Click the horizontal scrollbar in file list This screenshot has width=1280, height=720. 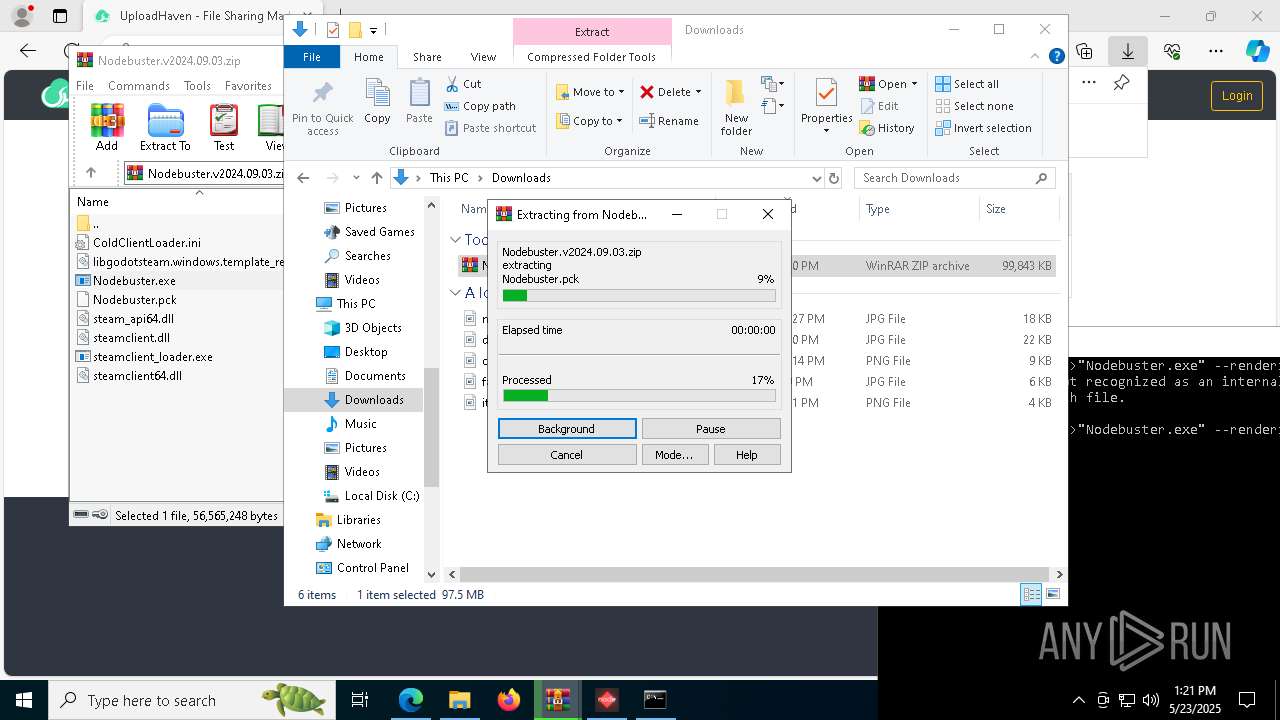point(754,575)
